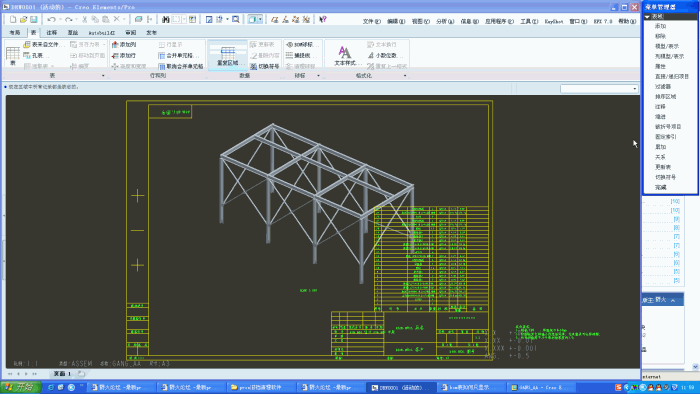Click the Switch Symbols (切换符号) ribbon icon

254,66
